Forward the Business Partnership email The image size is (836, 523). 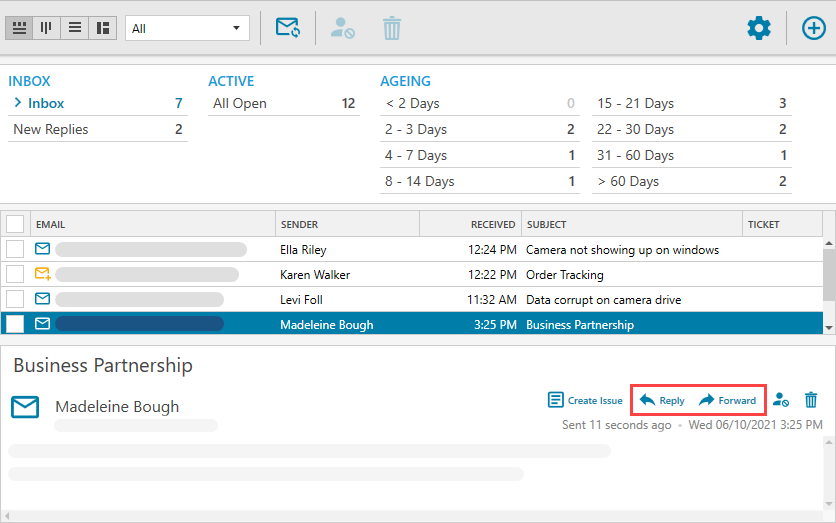pyautogui.click(x=727, y=400)
